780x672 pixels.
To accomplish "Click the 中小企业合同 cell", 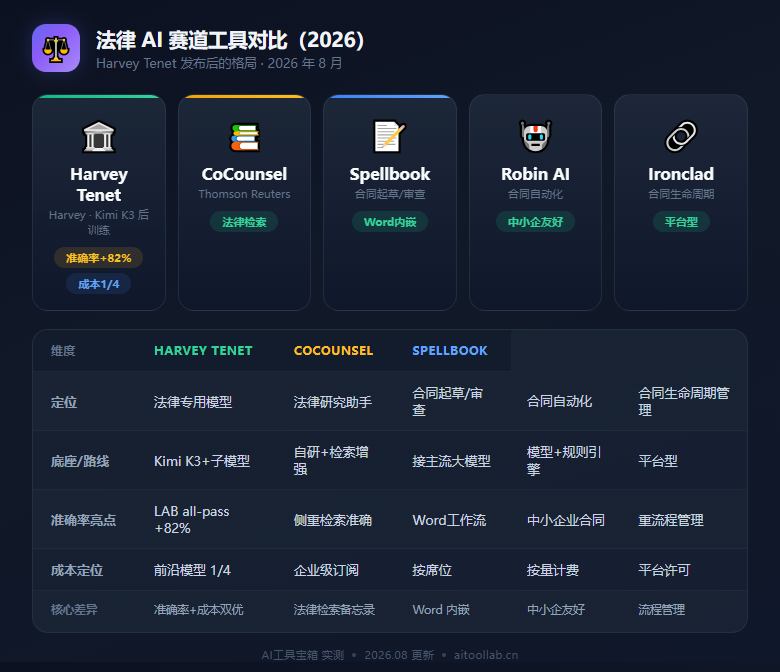I will click(x=566, y=520).
